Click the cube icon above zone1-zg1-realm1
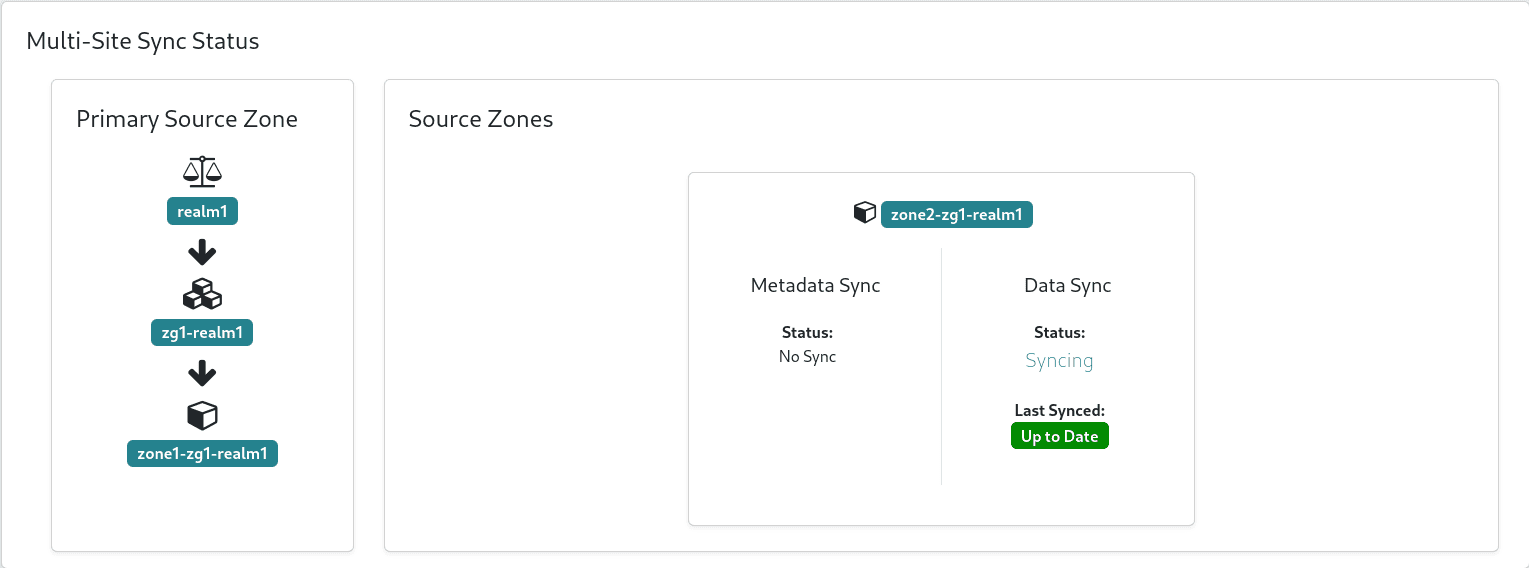The height and width of the screenshot is (568, 1529). [202, 415]
